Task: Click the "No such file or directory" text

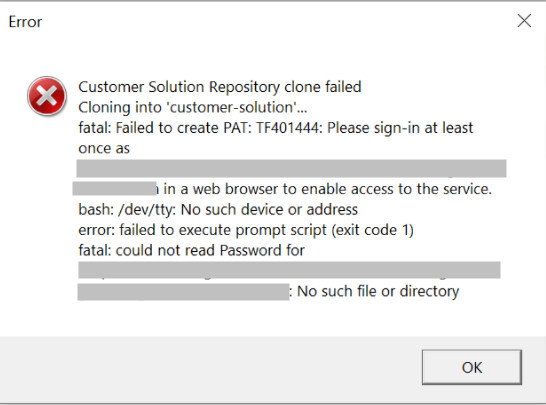Action: coord(378,291)
